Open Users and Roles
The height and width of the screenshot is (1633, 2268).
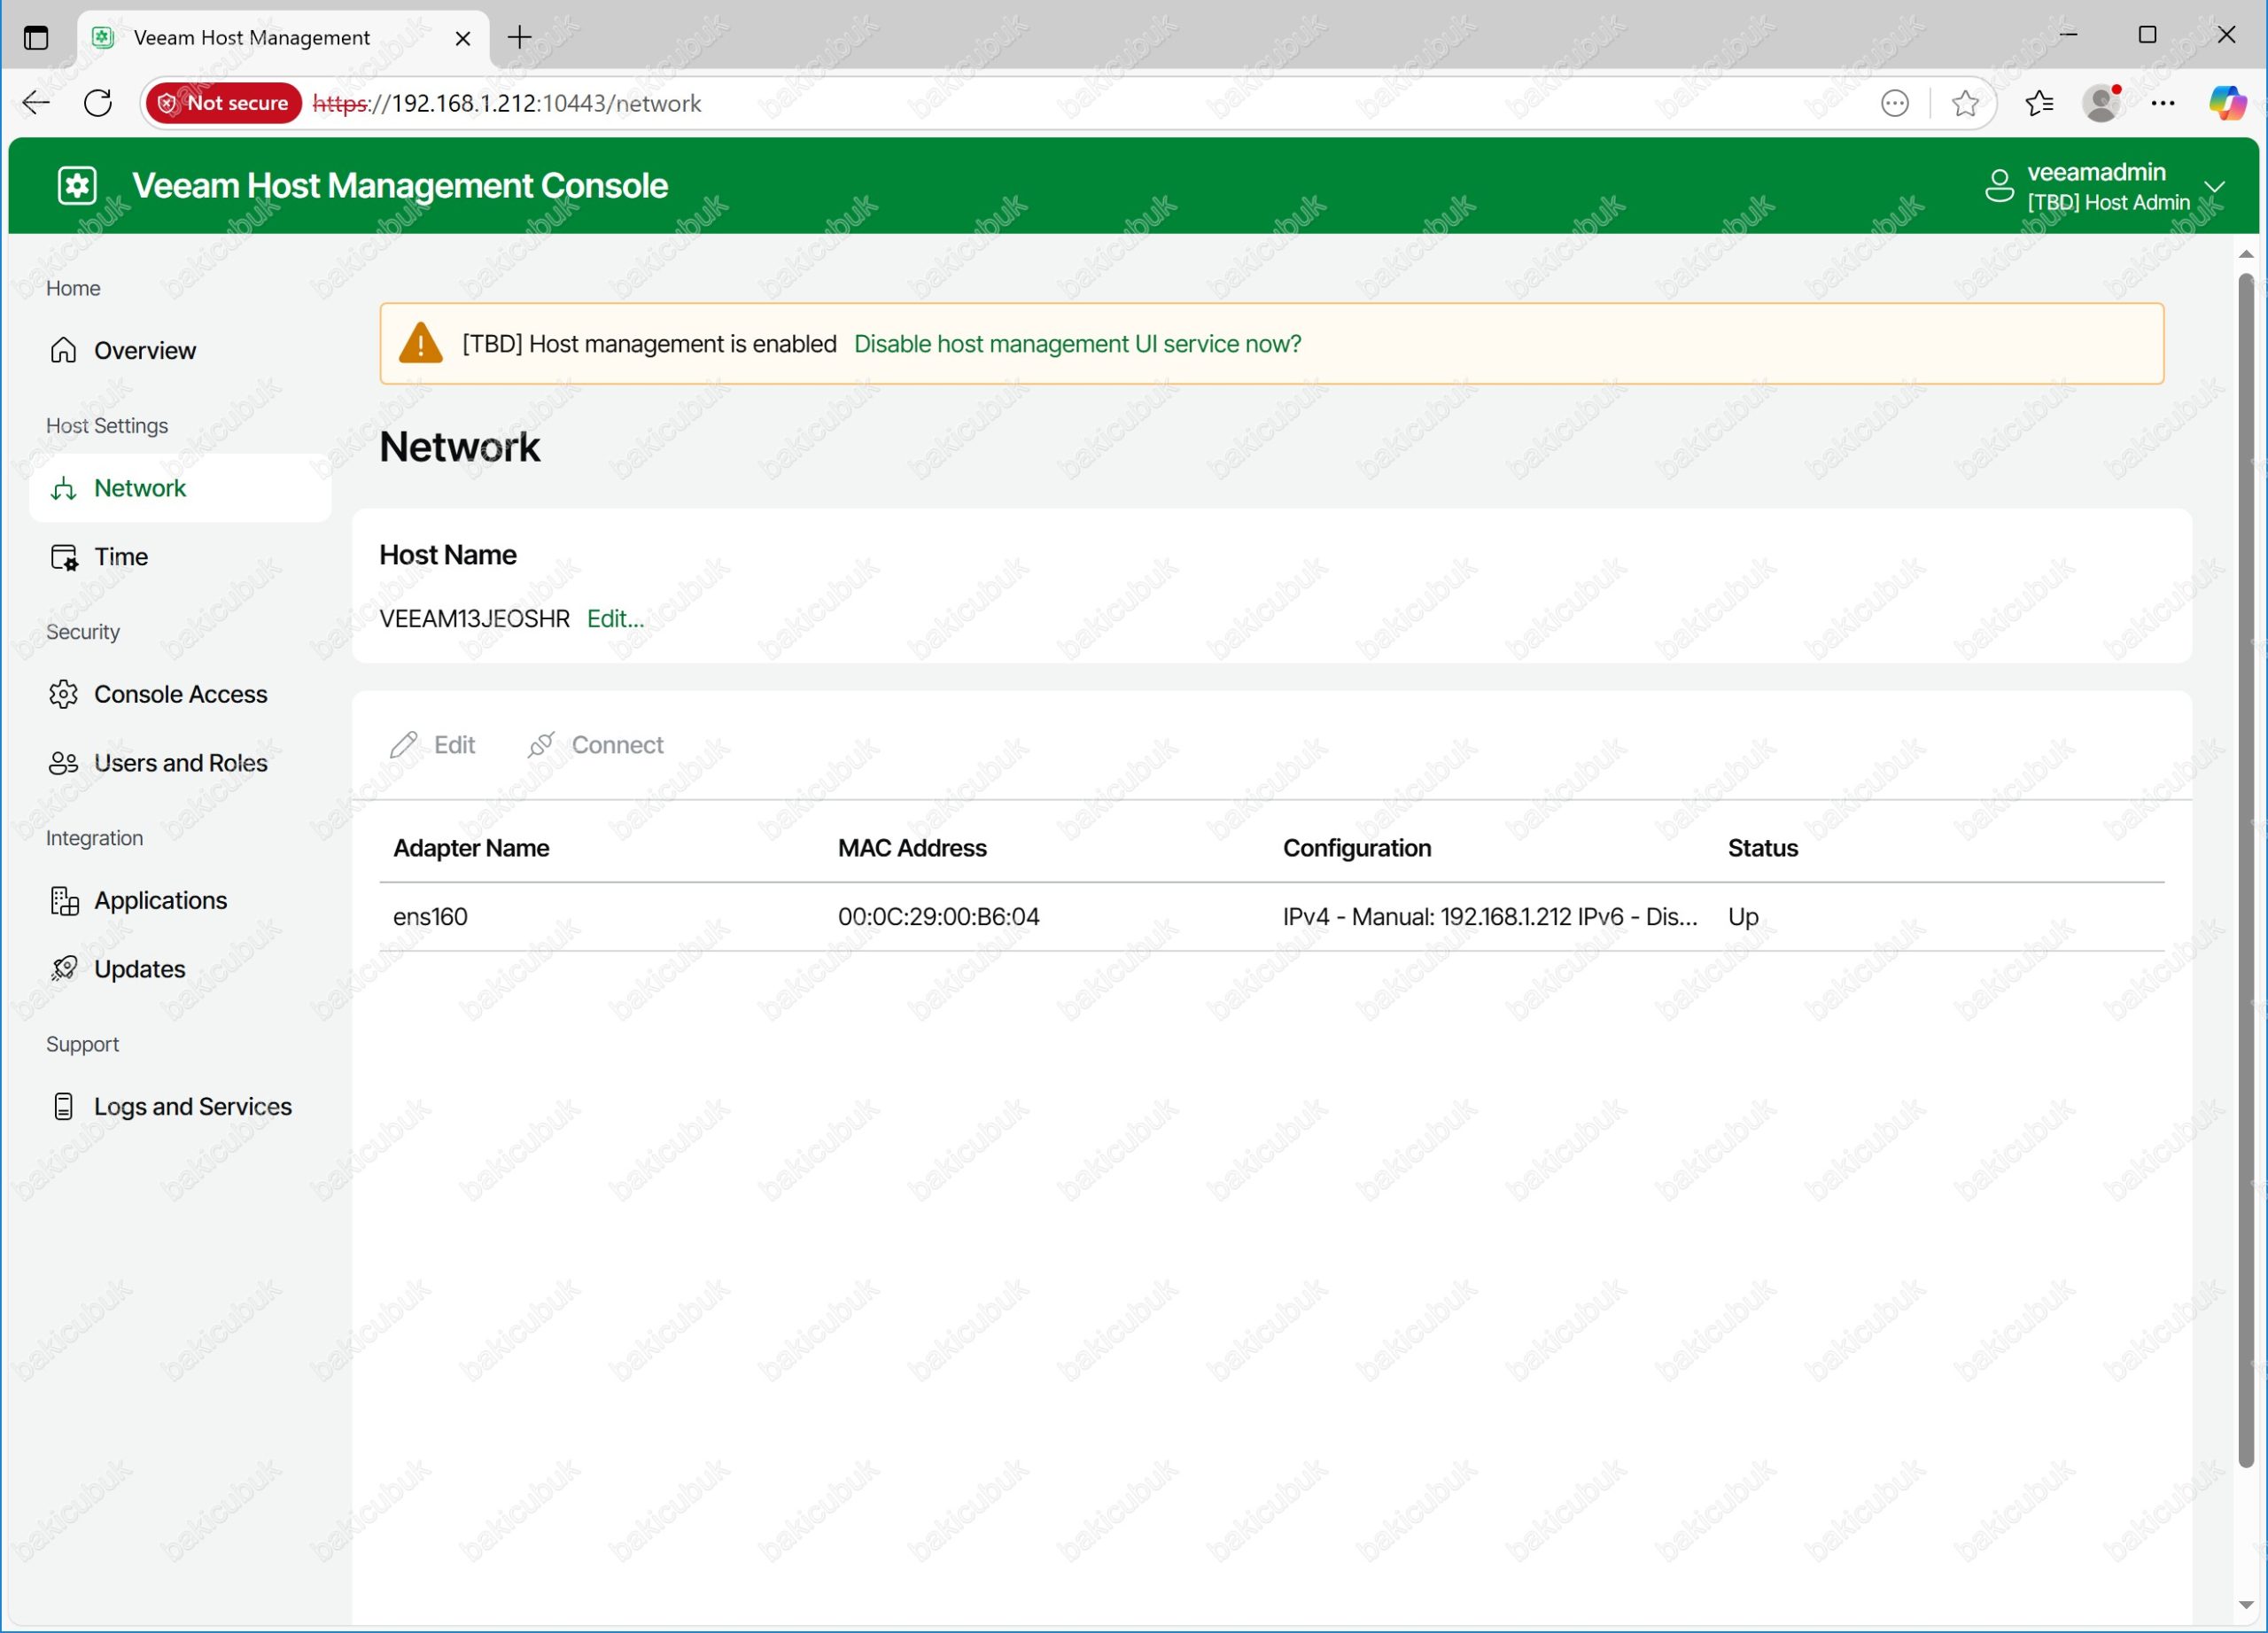click(180, 763)
